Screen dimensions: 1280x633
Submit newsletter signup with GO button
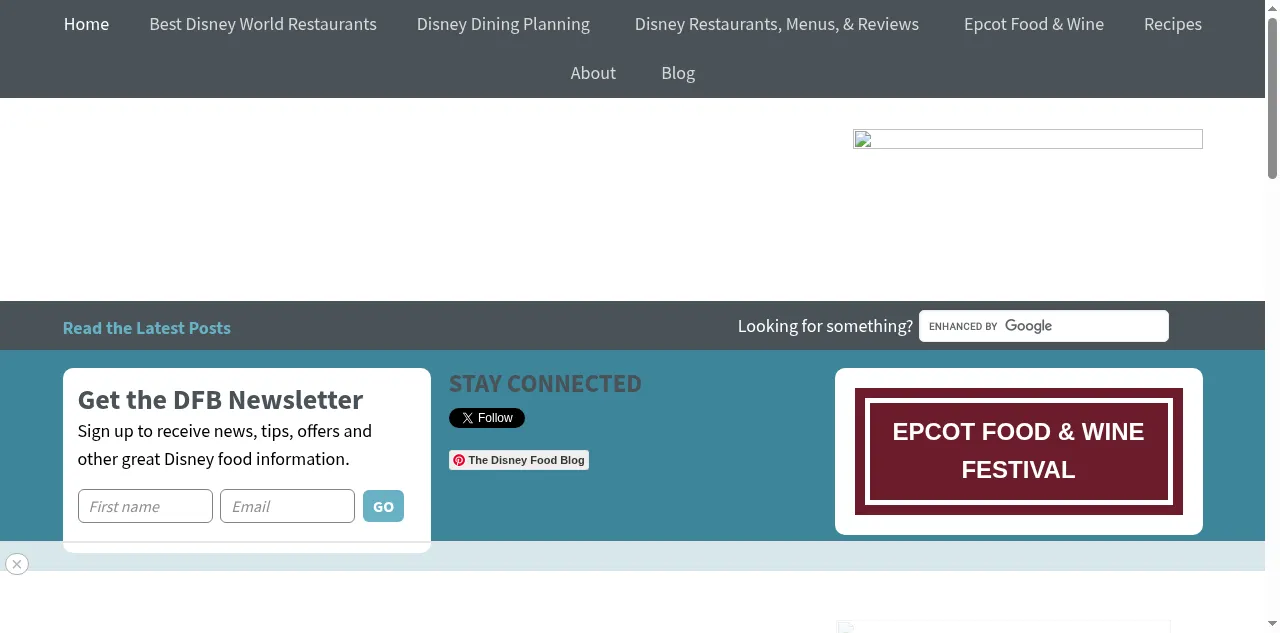click(x=383, y=506)
